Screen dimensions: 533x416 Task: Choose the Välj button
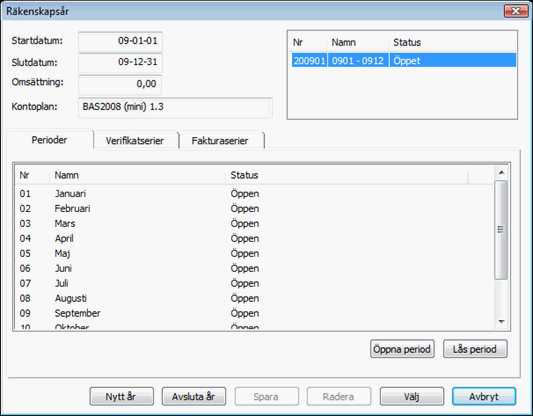(412, 397)
